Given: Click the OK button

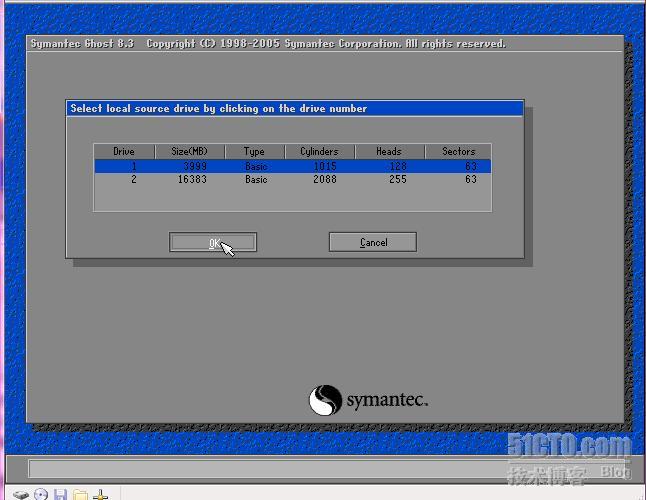Looking at the screenshot, I should coord(213,242).
